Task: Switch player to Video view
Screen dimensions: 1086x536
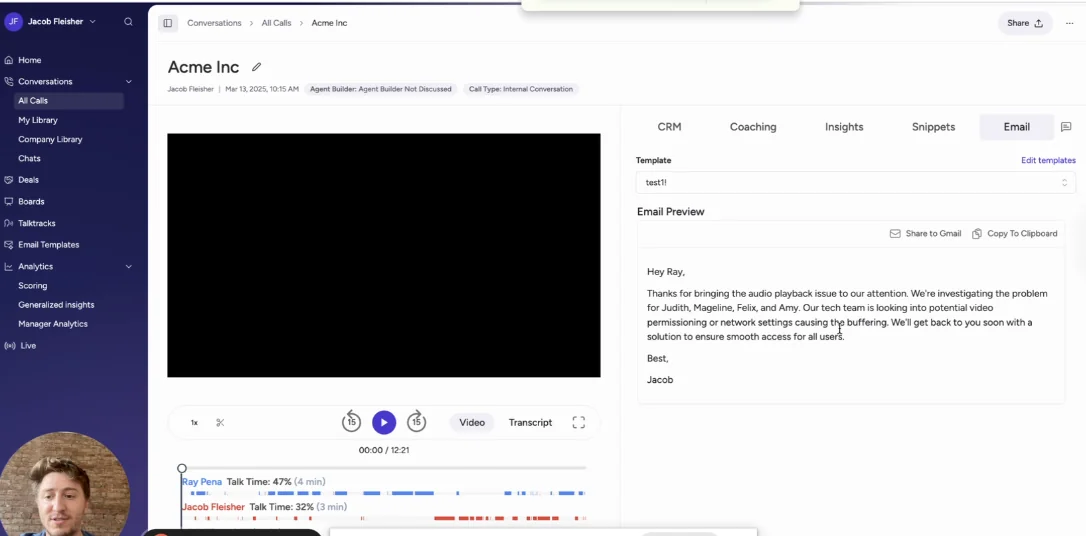Action: pos(472,422)
